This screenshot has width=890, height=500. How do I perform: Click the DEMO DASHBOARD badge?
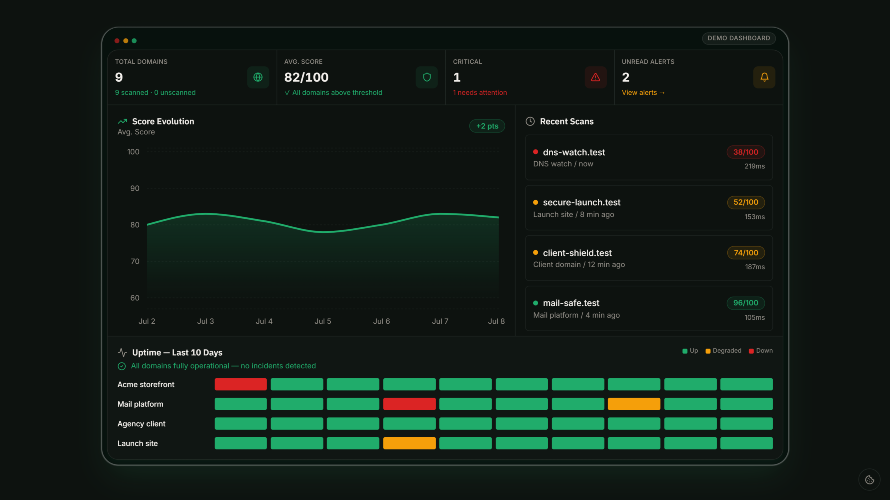point(738,38)
